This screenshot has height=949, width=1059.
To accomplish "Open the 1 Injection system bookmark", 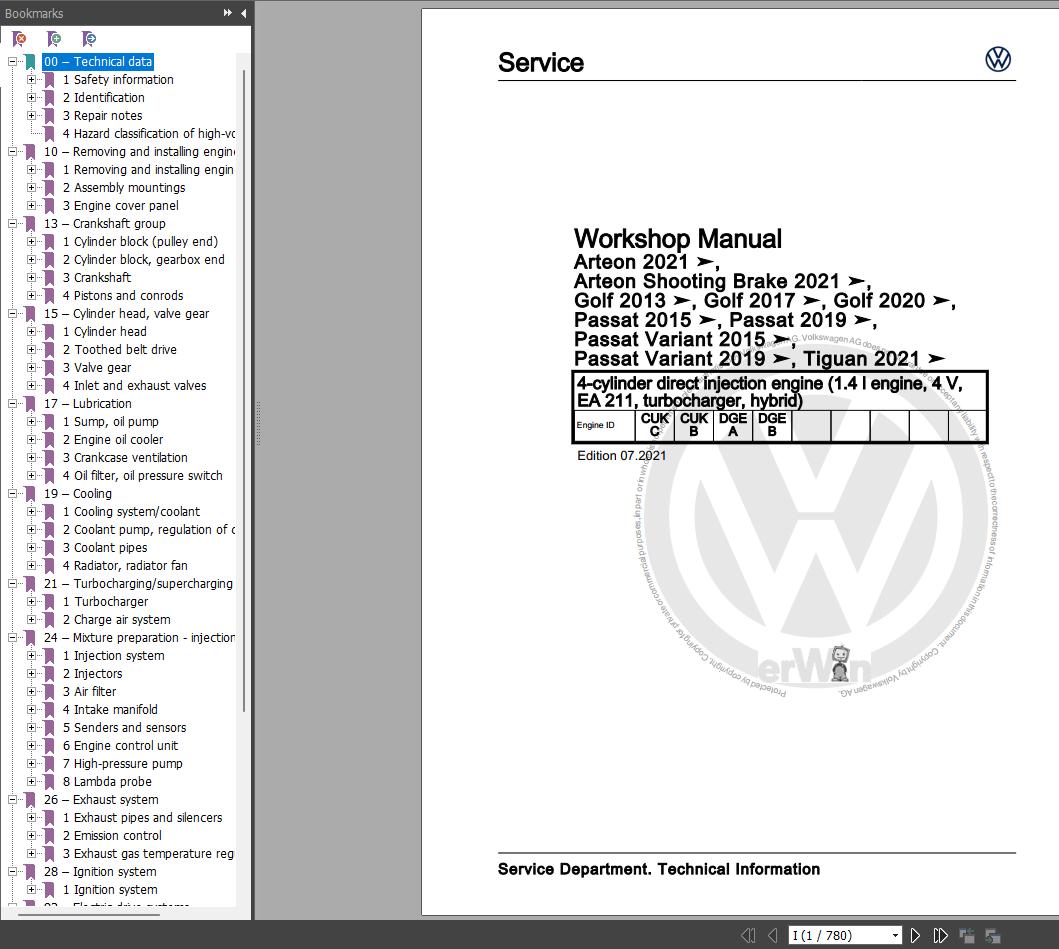I will tap(113, 656).
